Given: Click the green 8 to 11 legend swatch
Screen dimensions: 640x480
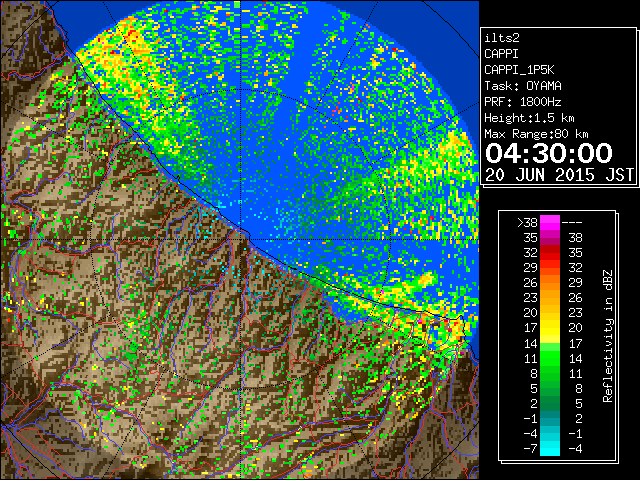Looking at the screenshot, I should [550, 373].
